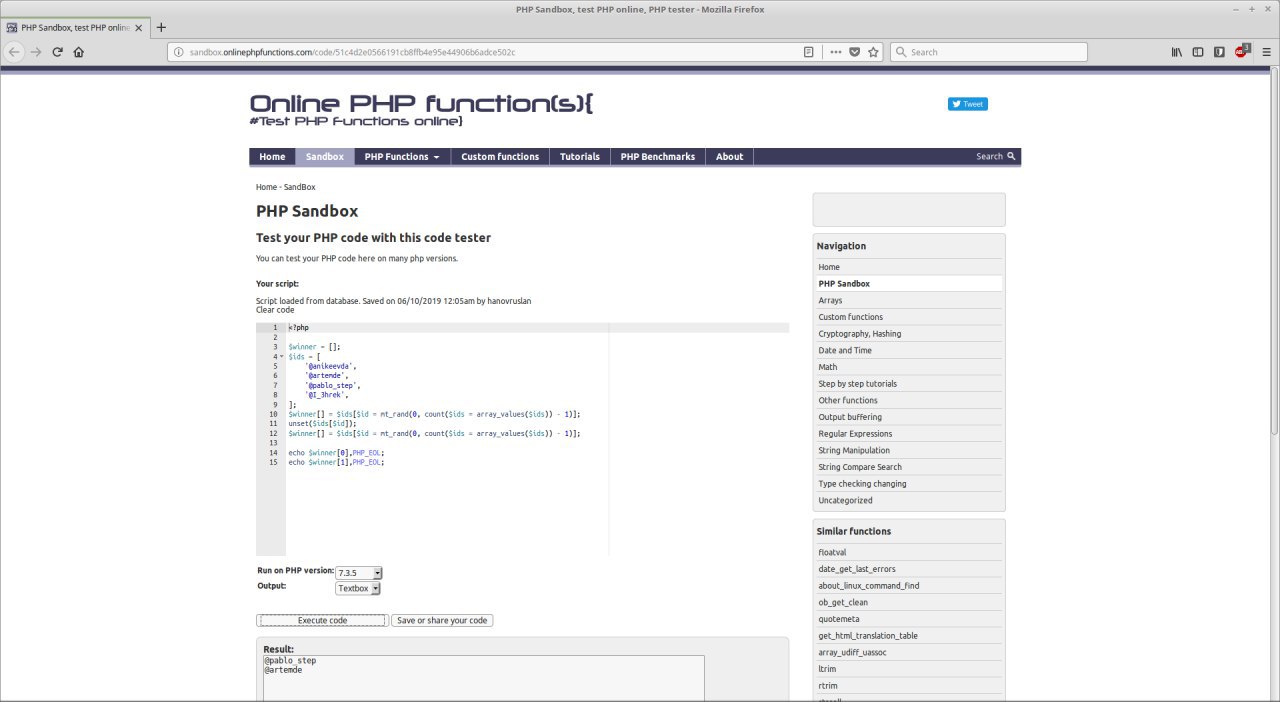Show site information icon in the address bar
Screen dimensions: 1280x702
pos(178,52)
